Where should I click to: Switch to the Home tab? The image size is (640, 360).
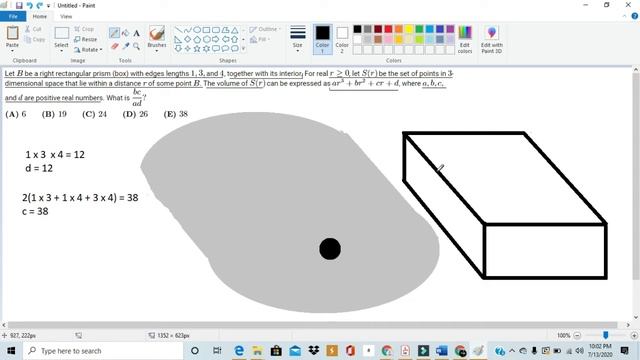(40, 16)
